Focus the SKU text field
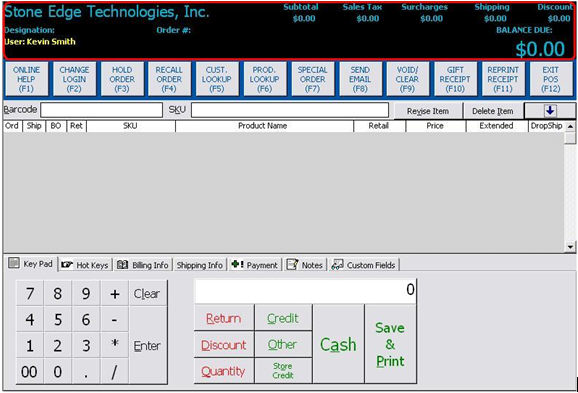Image resolution: width=578 pixels, height=393 pixels. pos(290,110)
